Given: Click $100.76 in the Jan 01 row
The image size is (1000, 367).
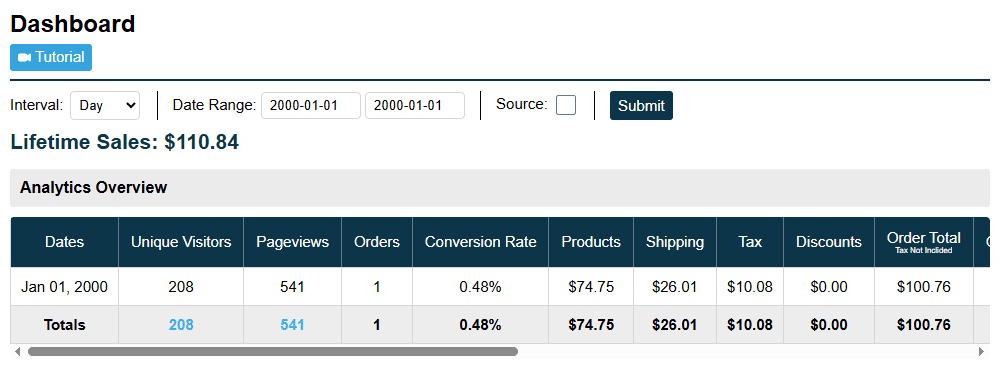Looking at the screenshot, I should [x=923, y=287].
